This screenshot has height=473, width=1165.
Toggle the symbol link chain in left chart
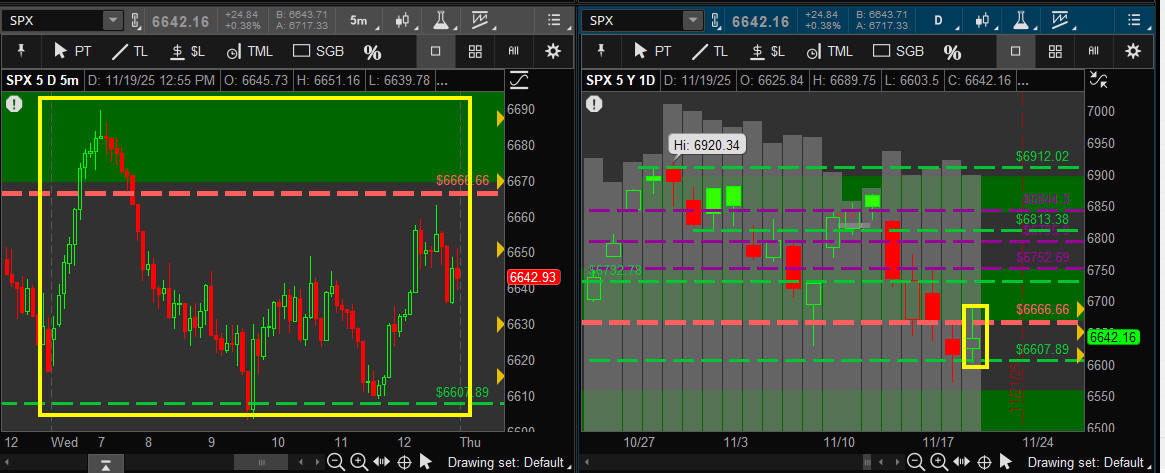136,20
